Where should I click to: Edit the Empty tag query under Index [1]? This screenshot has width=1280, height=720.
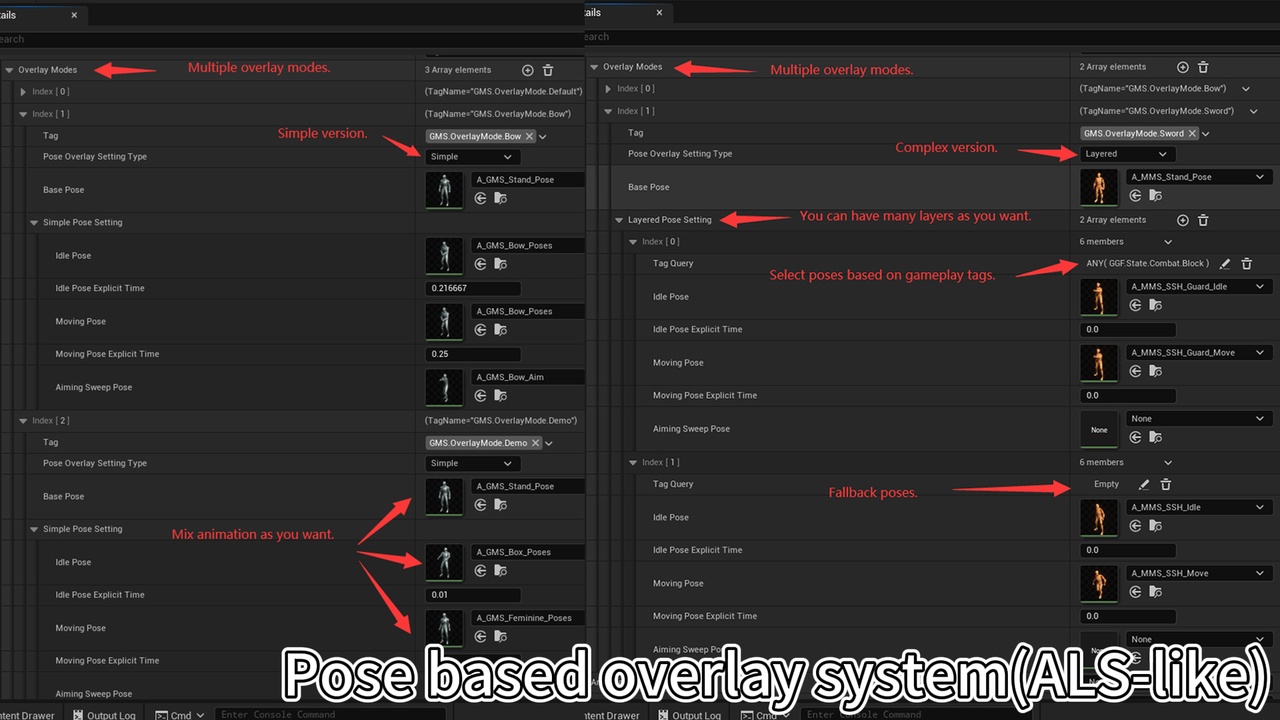(1143, 484)
